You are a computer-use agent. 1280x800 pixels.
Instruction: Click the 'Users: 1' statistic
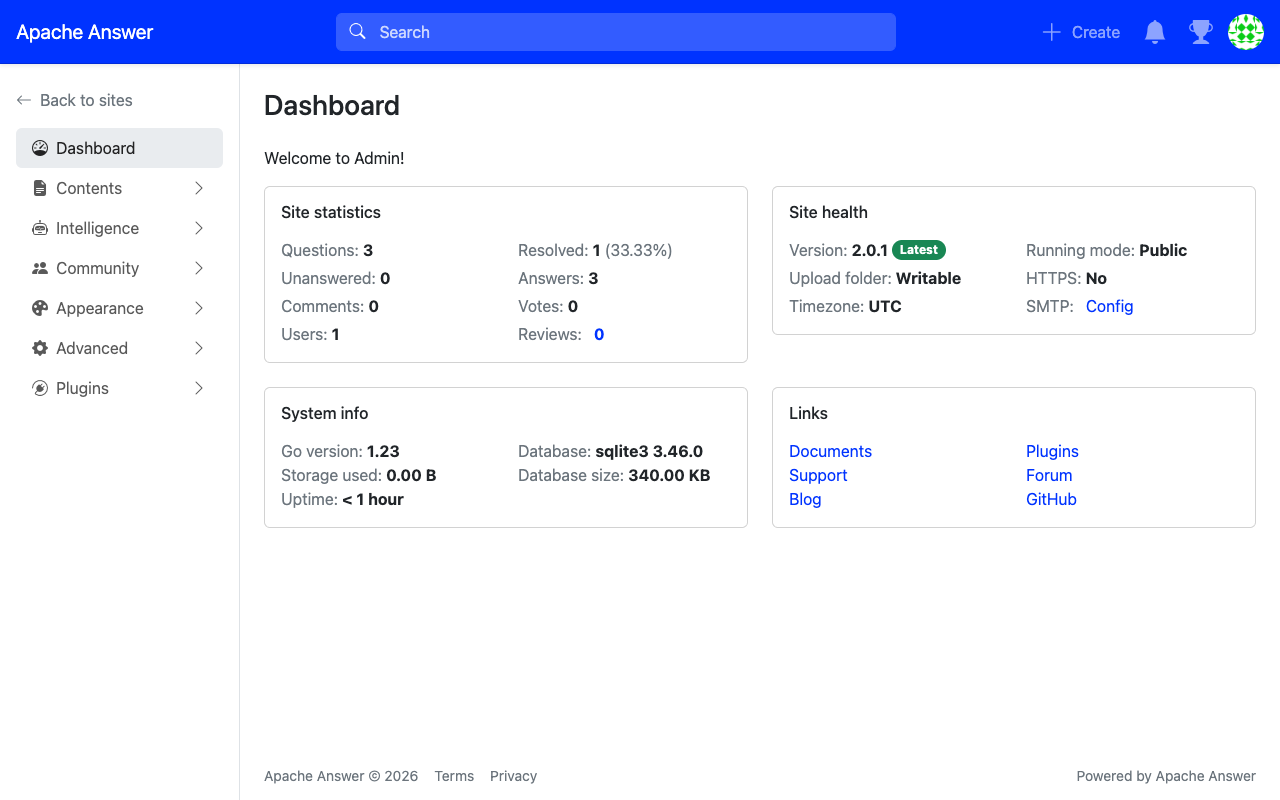point(310,334)
